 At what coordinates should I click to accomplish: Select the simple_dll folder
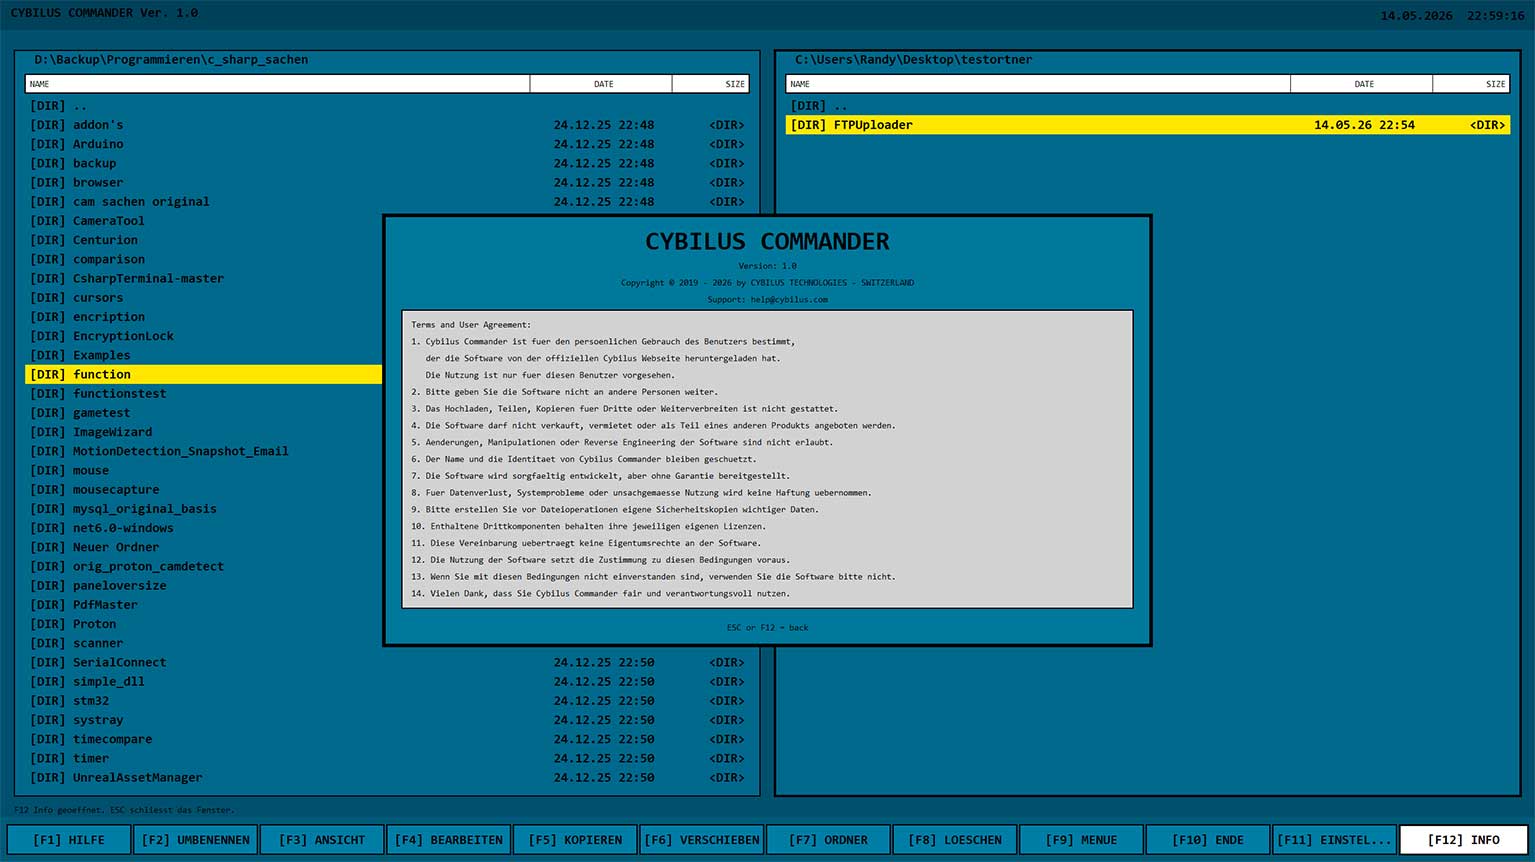pyautogui.click(x=387, y=681)
